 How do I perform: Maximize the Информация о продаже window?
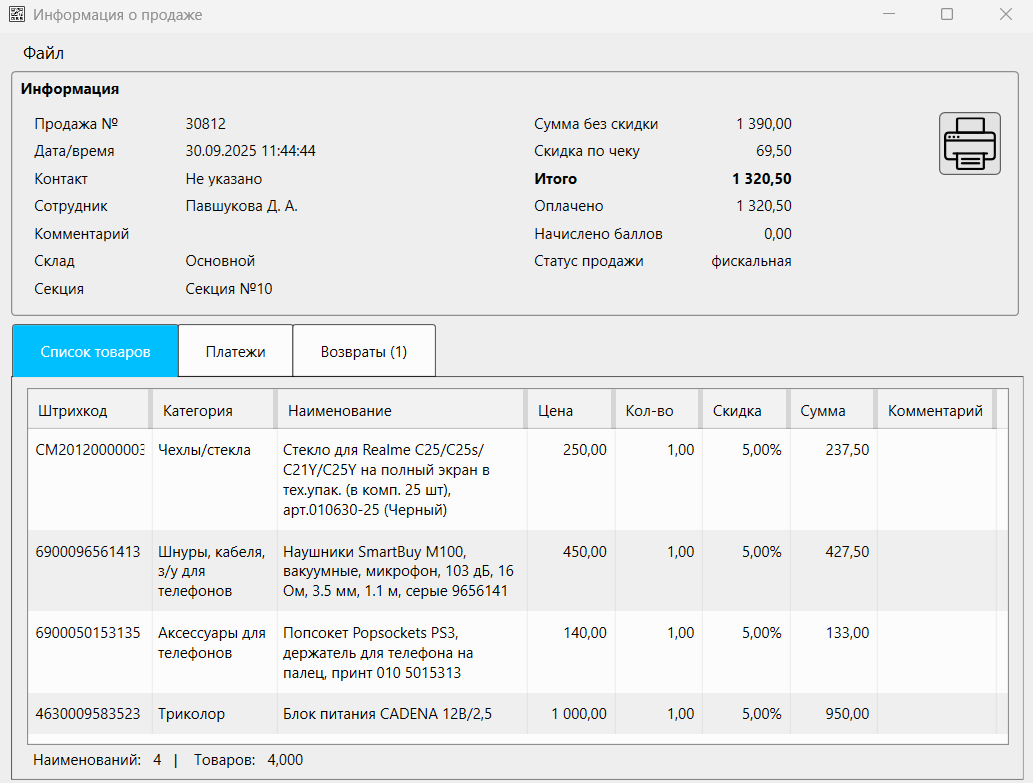point(946,15)
